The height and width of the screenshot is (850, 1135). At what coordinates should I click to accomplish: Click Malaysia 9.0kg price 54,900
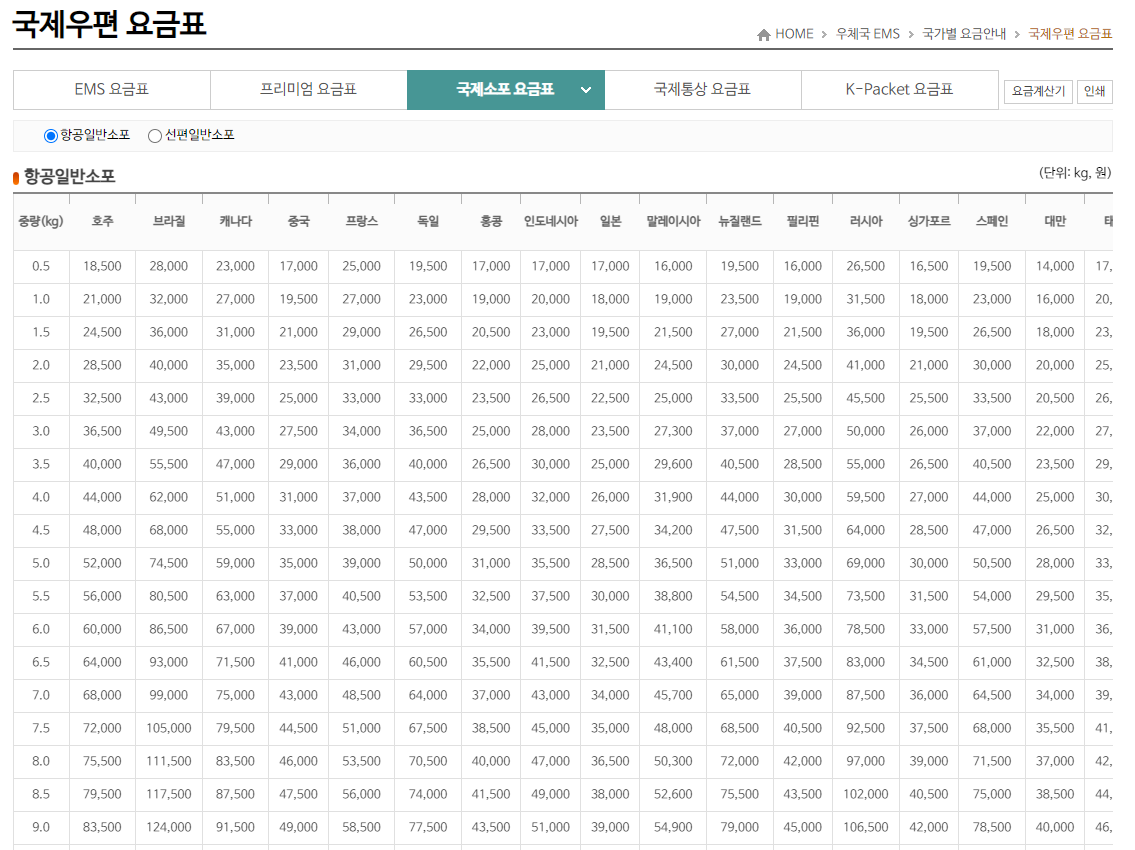click(673, 827)
